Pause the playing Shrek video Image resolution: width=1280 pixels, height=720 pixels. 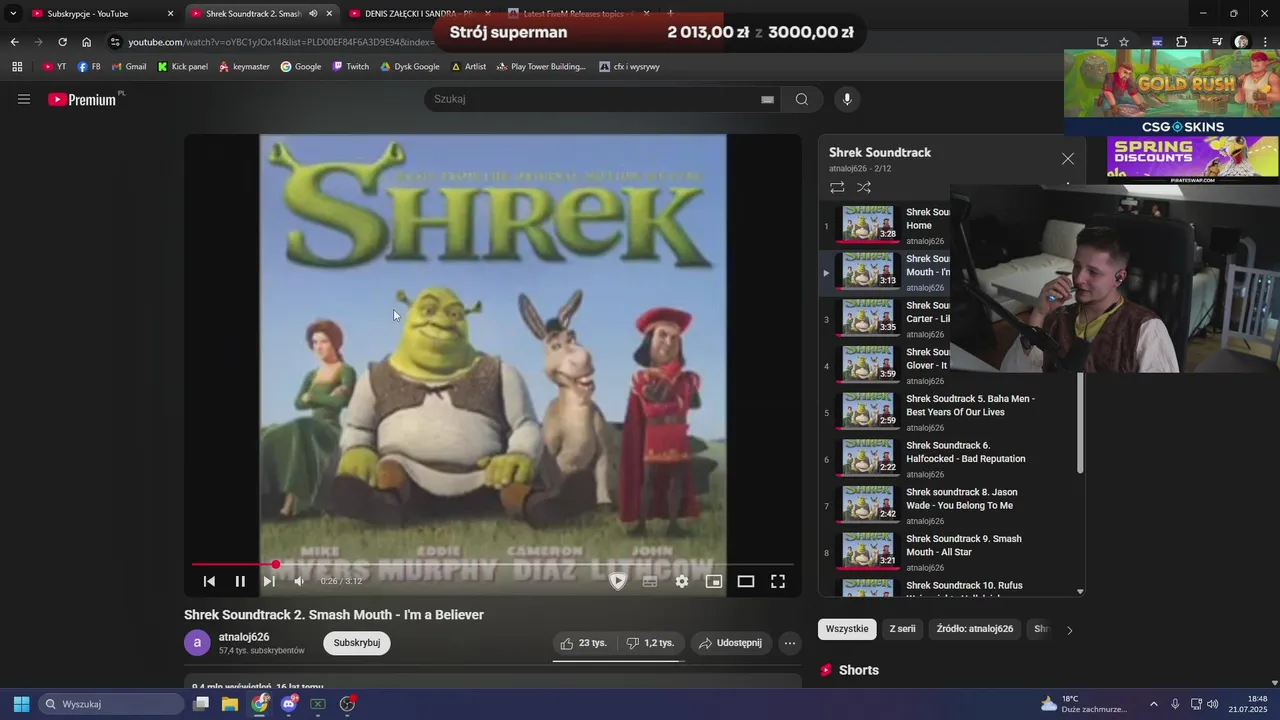[x=240, y=581]
